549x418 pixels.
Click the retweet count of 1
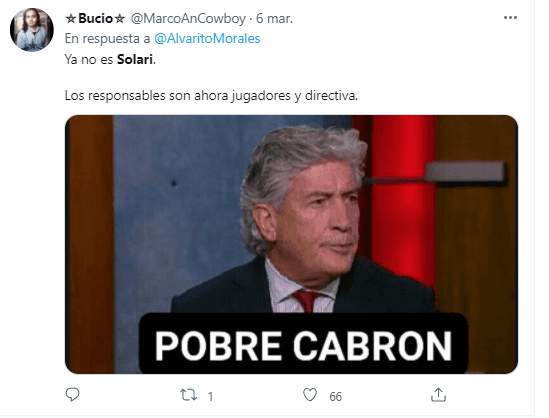pos(210,396)
